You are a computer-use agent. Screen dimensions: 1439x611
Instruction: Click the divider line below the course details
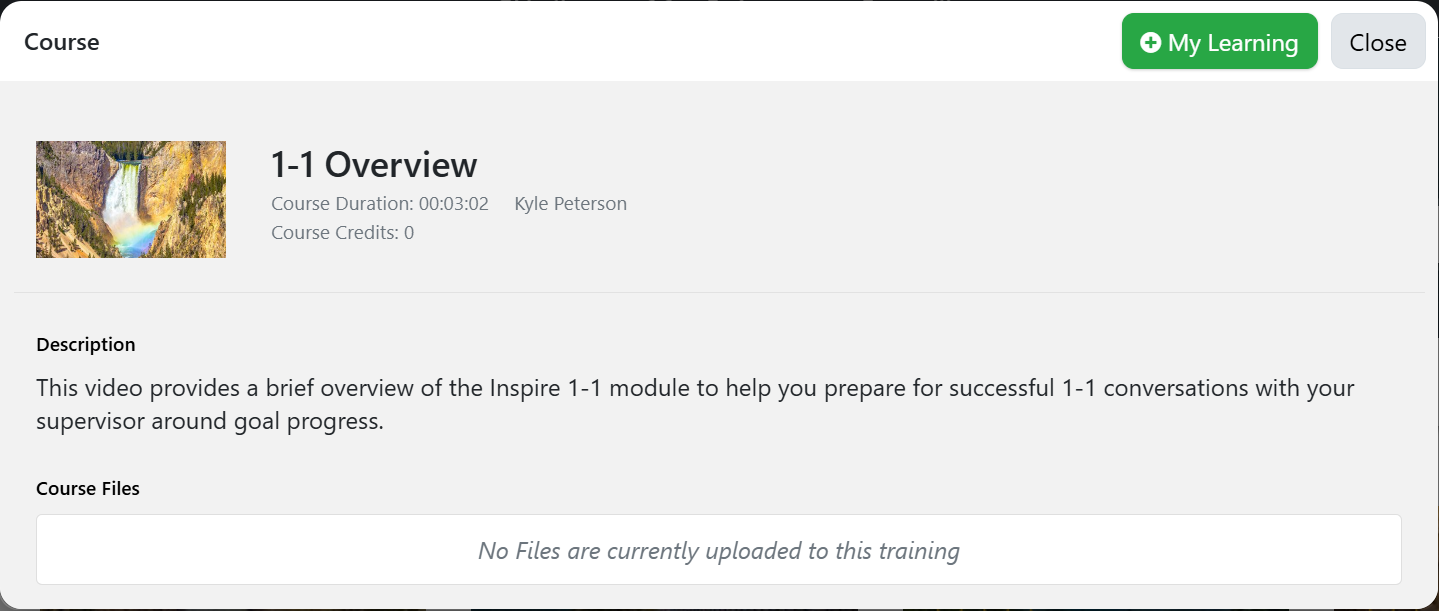tap(719, 292)
